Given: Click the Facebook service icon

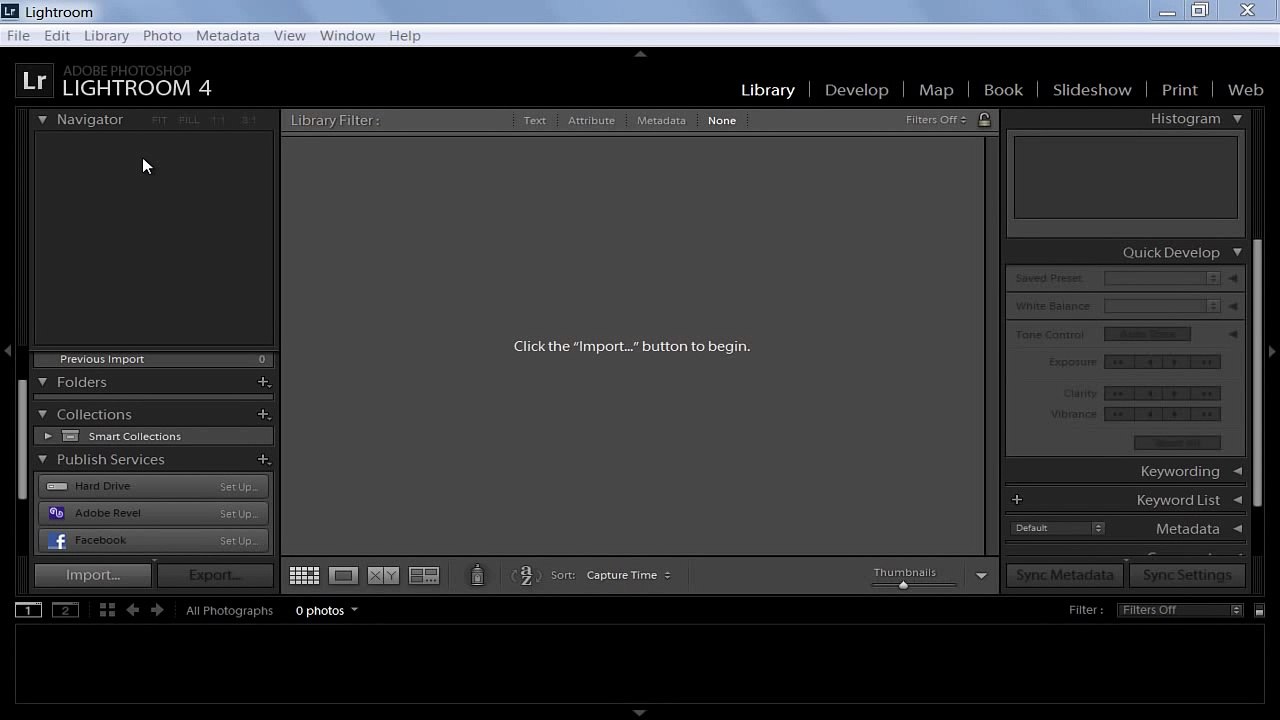Looking at the screenshot, I should pyautogui.click(x=57, y=541).
